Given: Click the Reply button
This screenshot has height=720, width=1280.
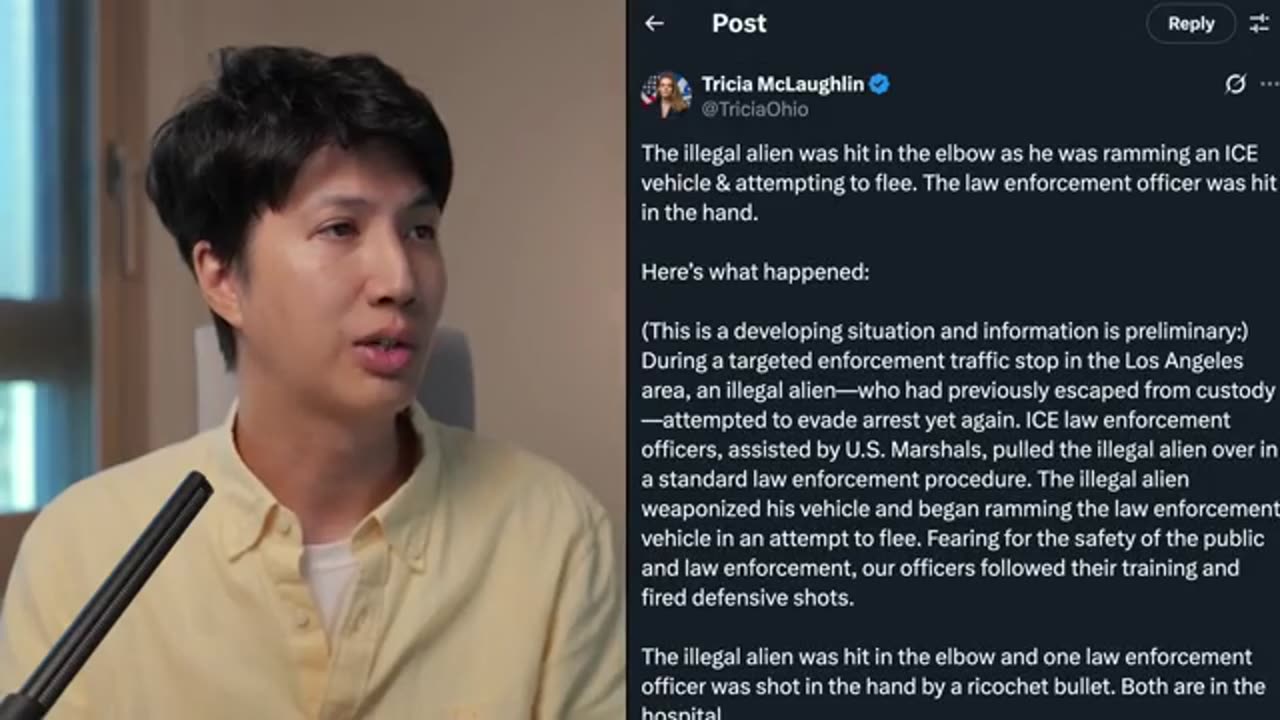Looking at the screenshot, I should tap(1190, 23).
